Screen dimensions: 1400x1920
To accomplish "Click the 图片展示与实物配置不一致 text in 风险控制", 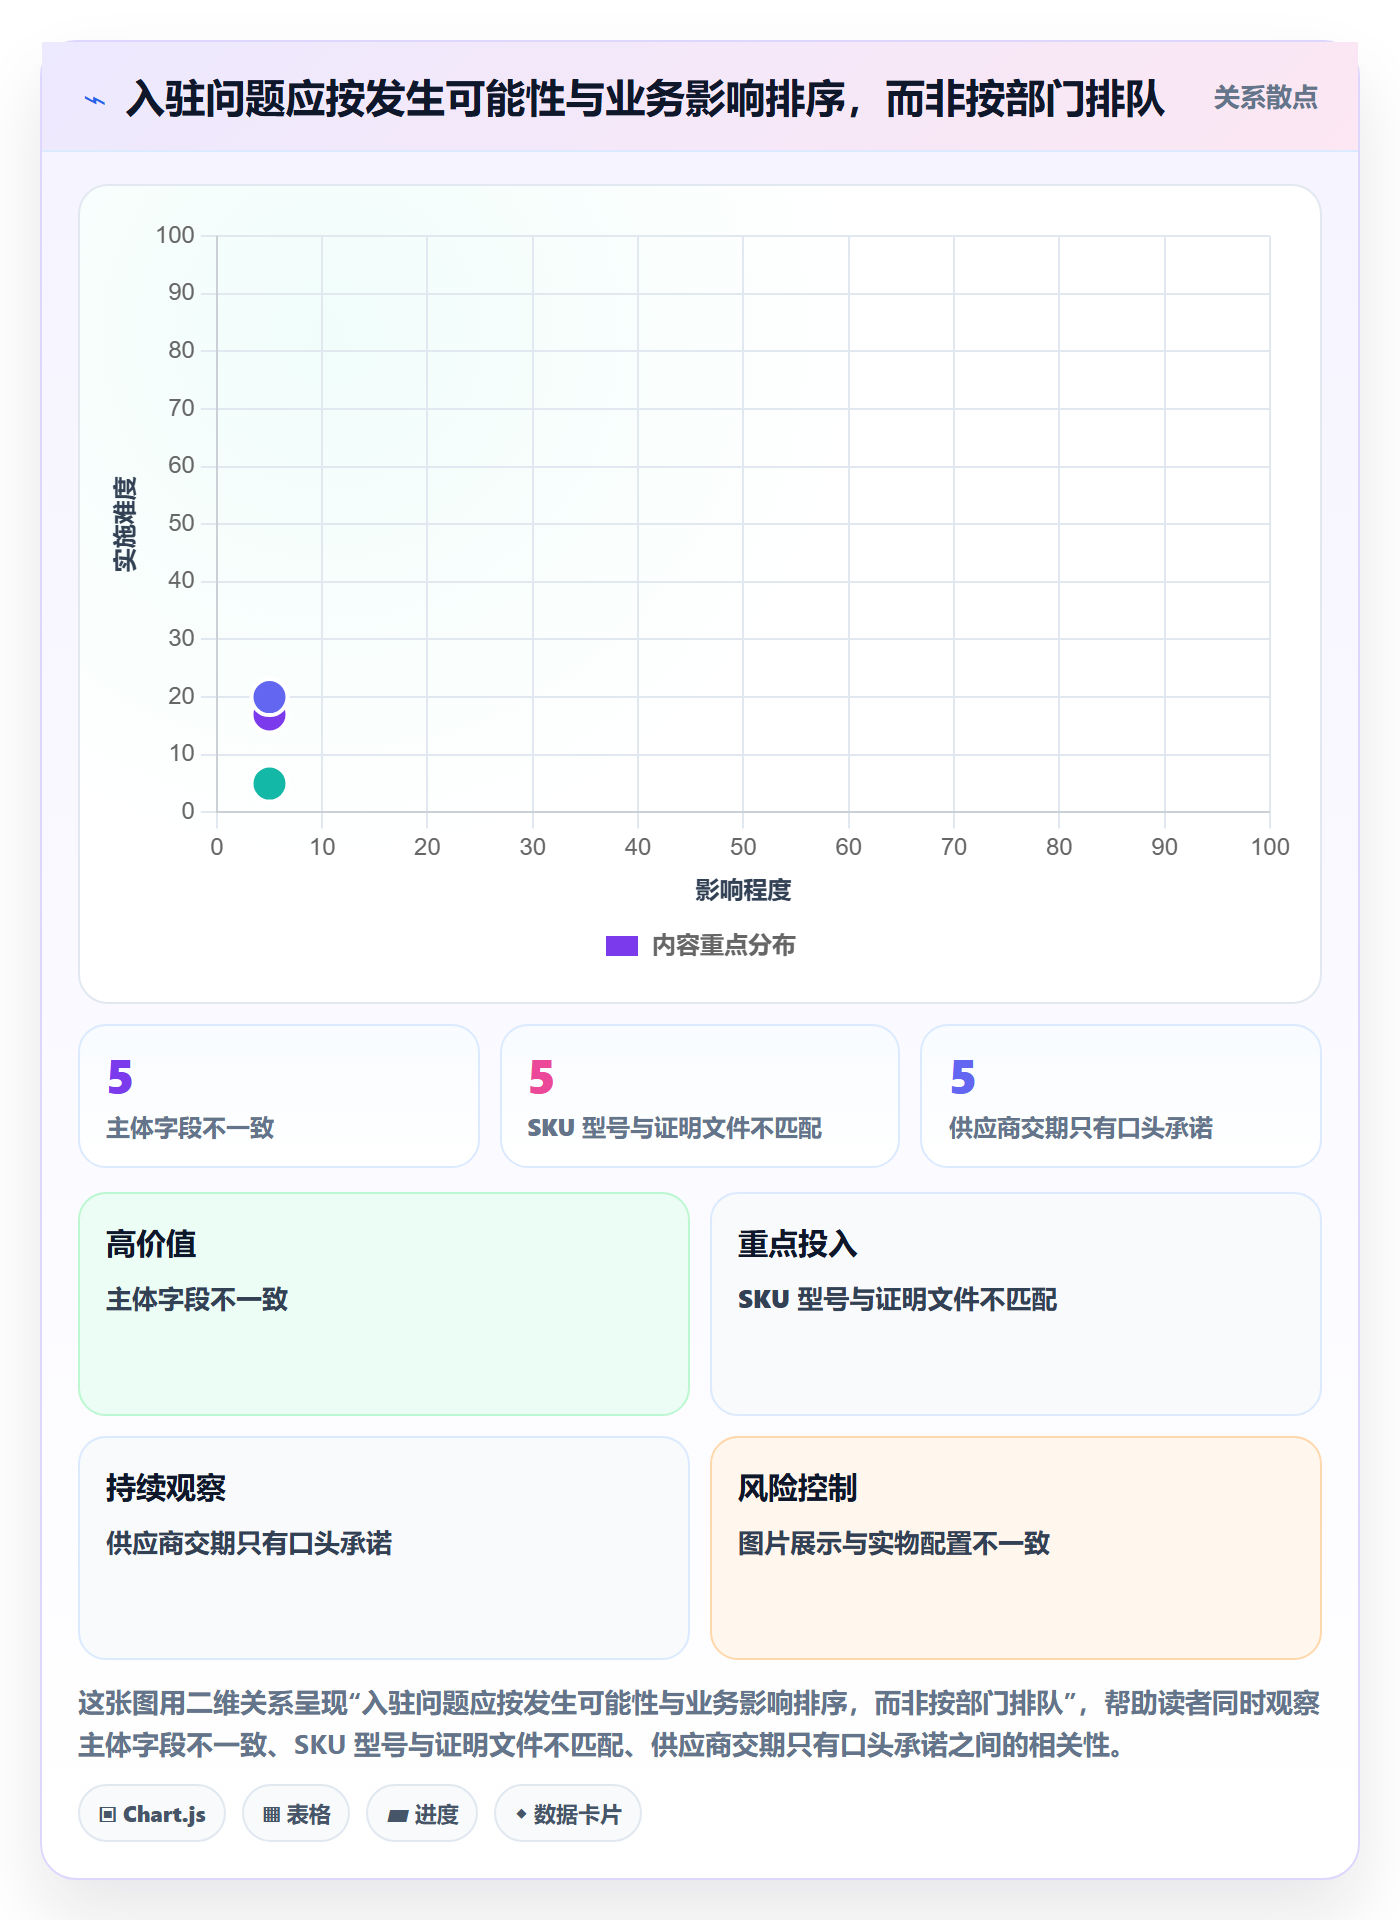I will tap(894, 1543).
